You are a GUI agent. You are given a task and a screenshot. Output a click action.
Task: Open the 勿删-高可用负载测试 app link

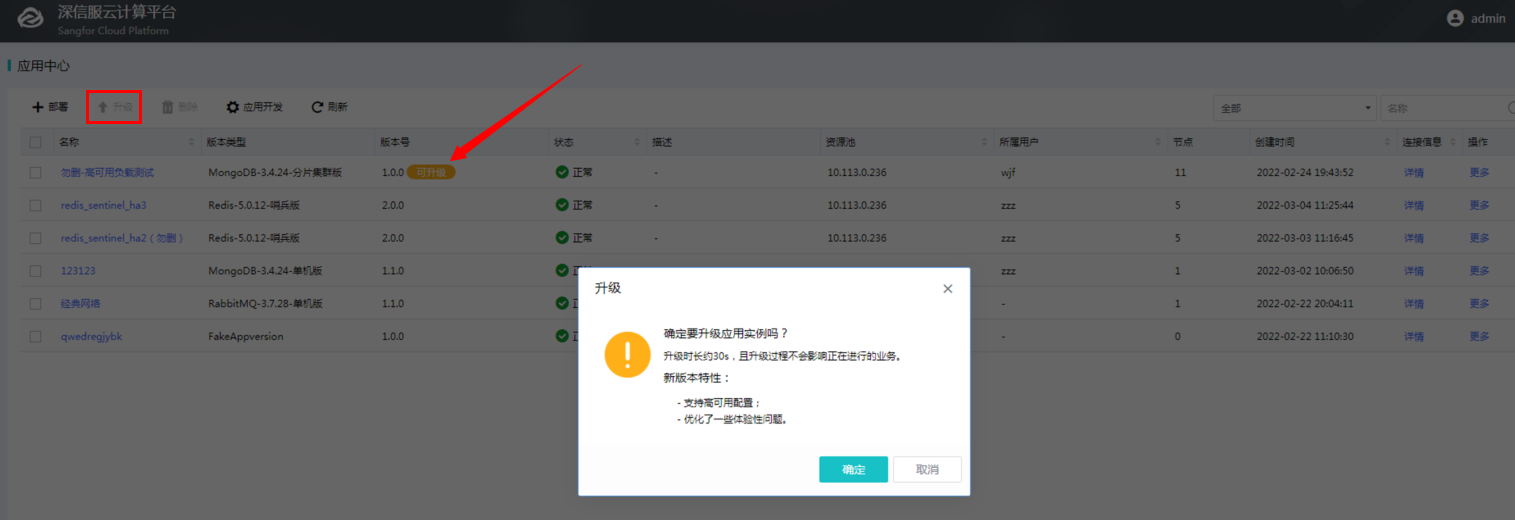(107, 172)
